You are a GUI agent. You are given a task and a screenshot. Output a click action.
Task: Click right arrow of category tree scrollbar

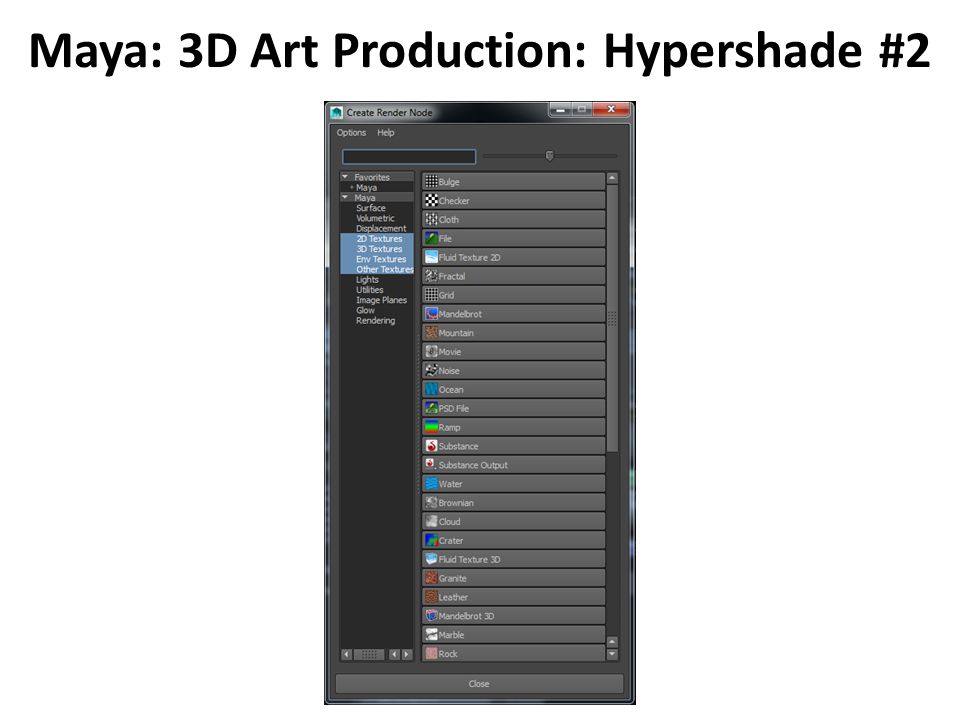click(407, 654)
